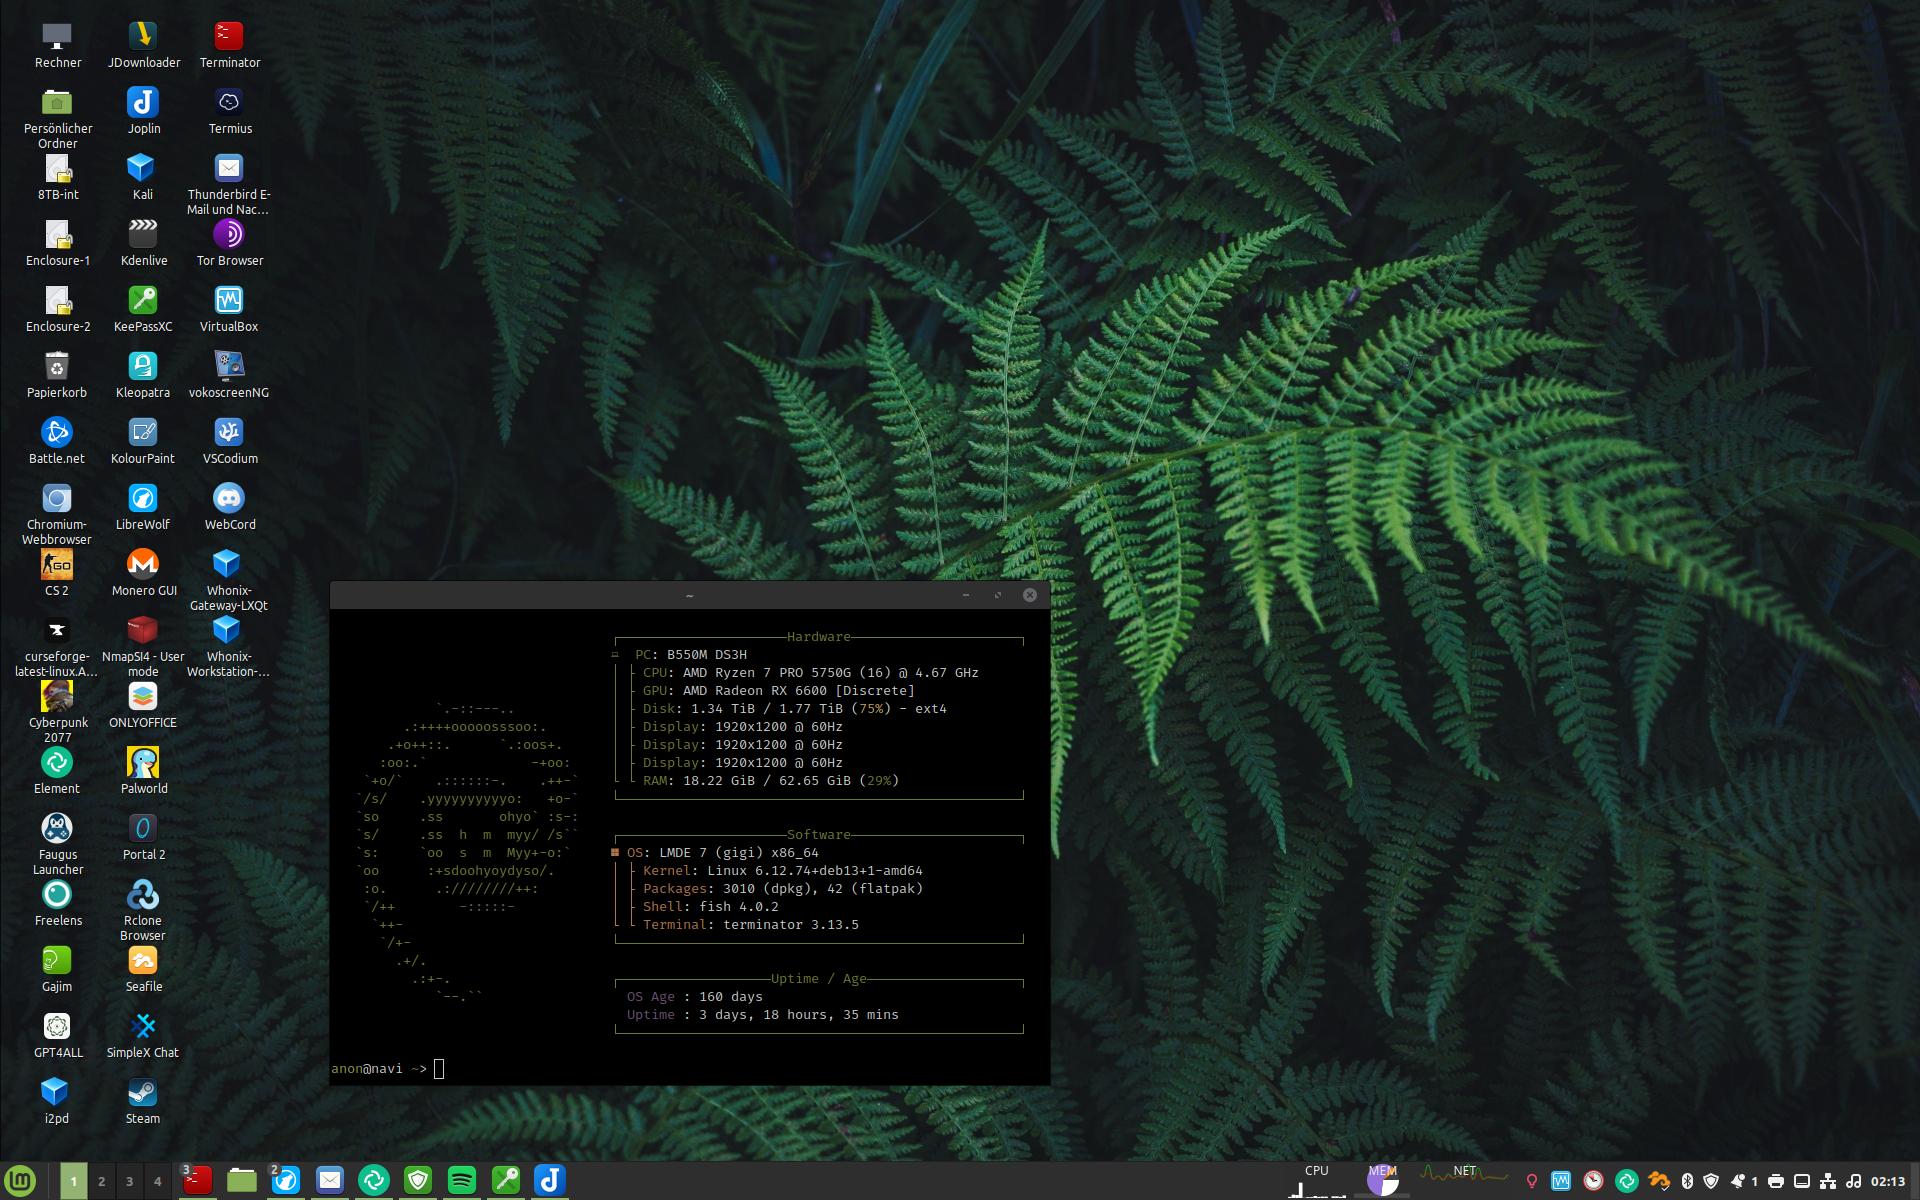Select the Kdenlive desktop icon

(143, 235)
